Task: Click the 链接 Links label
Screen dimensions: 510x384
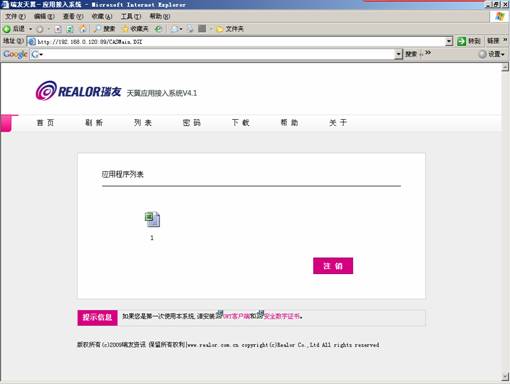Action: click(x=493, y=41)
